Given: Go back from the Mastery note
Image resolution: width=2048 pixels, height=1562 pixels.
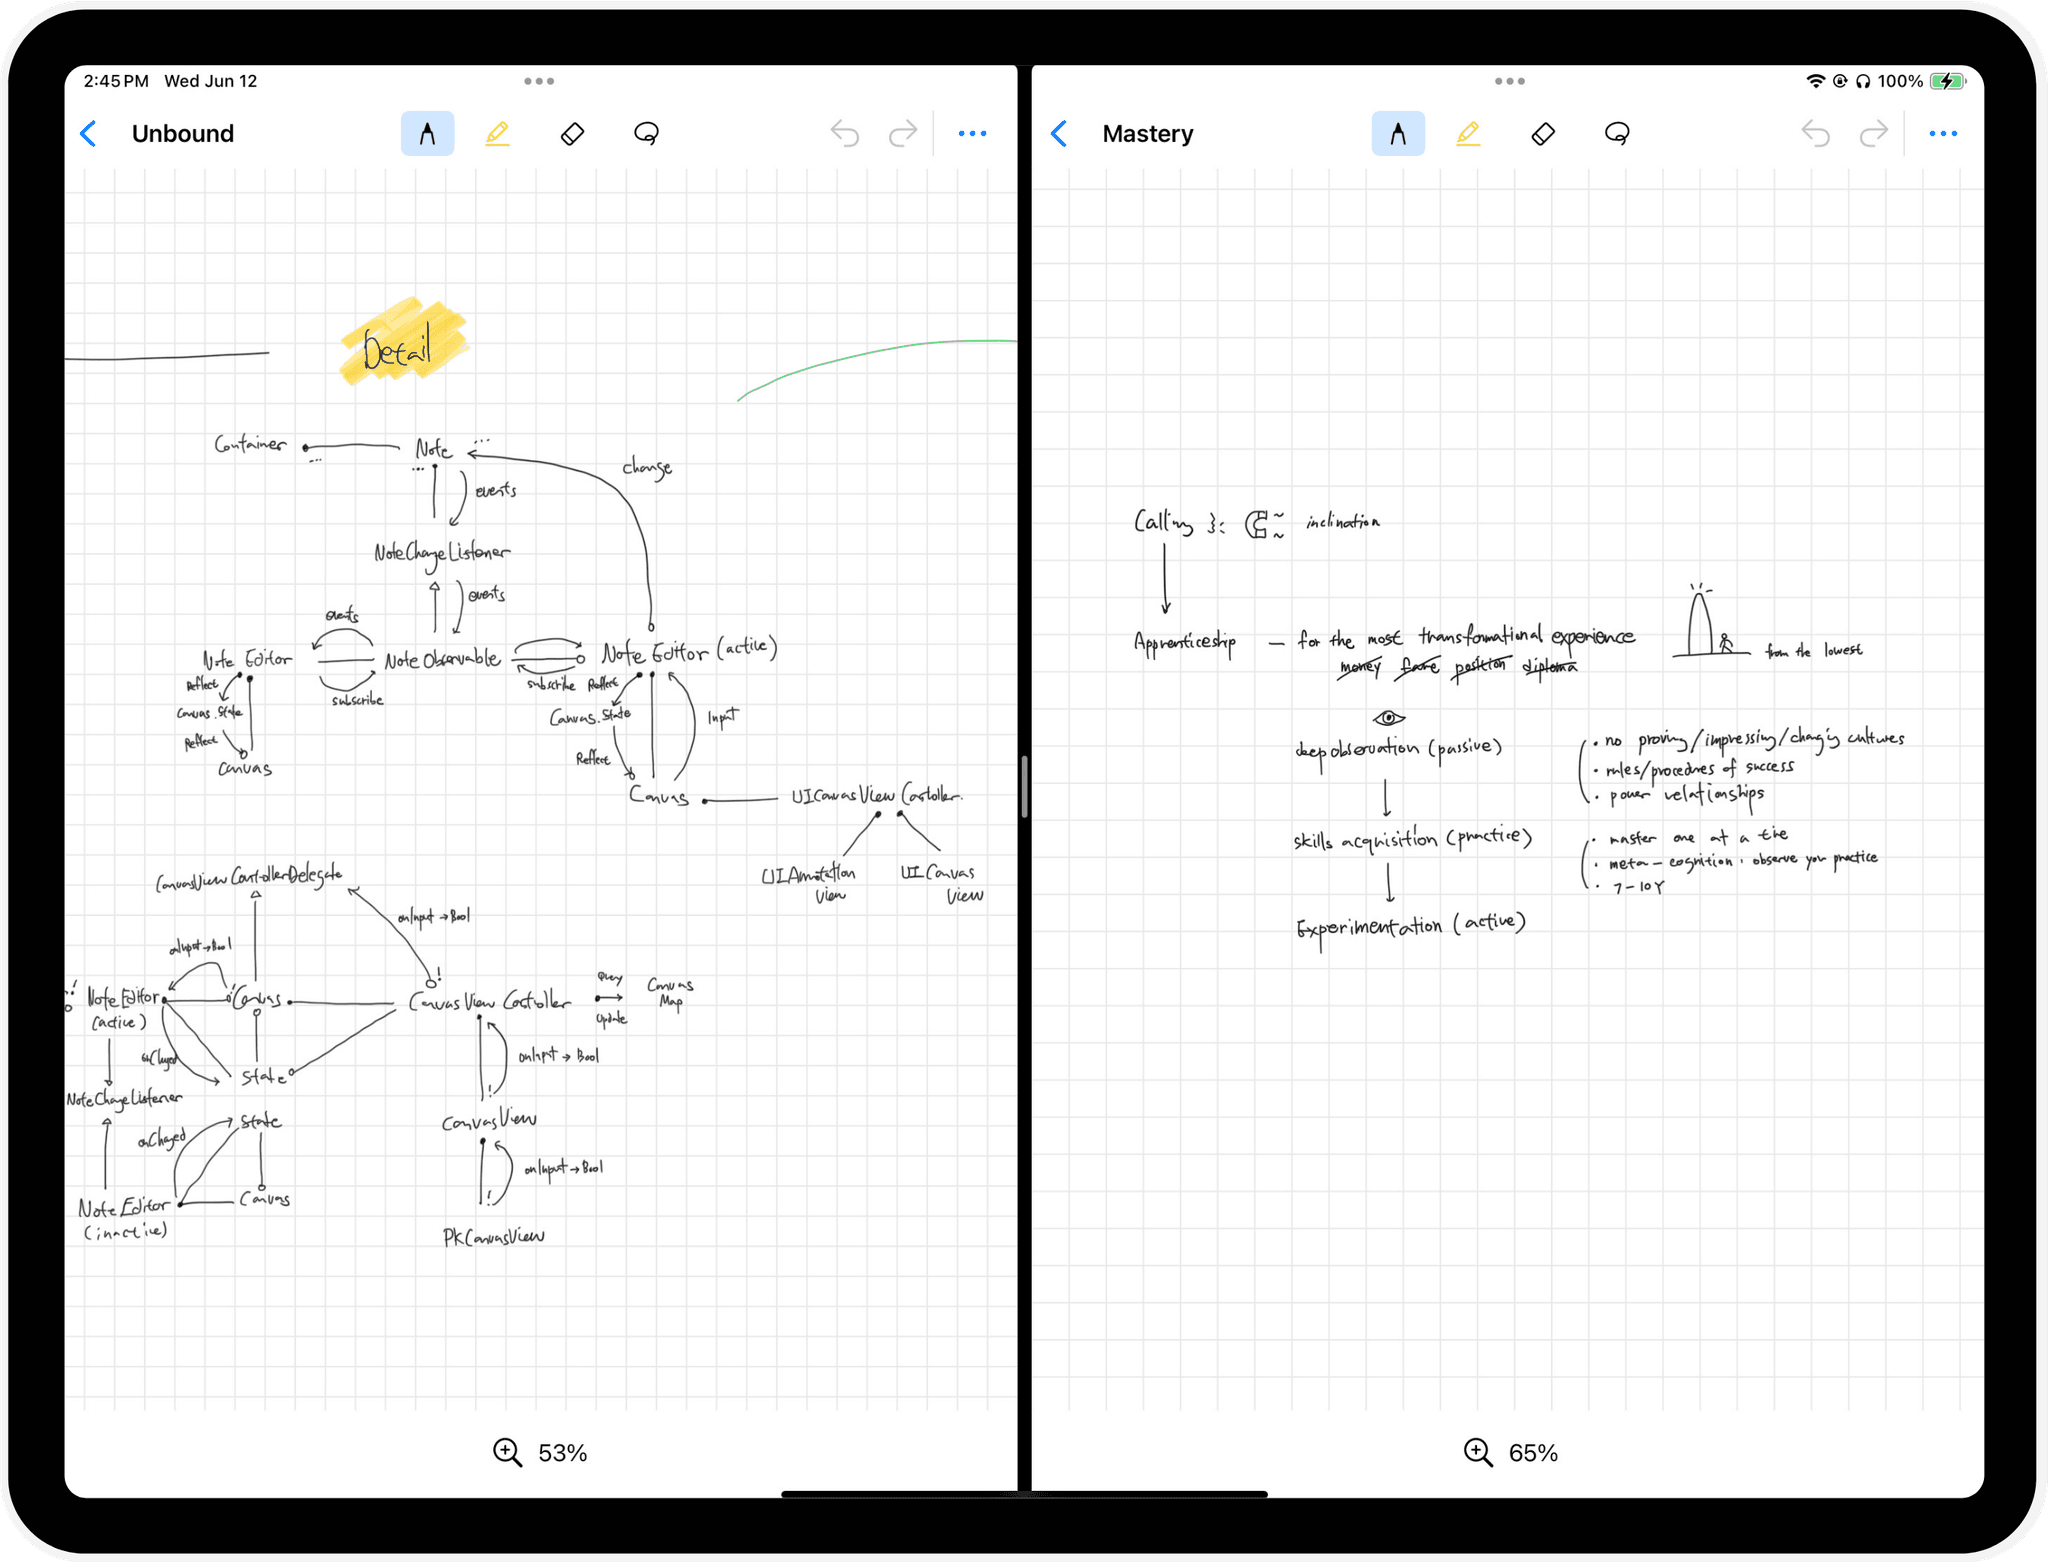Looking at the screenshot, I should tap(1060, 134).
